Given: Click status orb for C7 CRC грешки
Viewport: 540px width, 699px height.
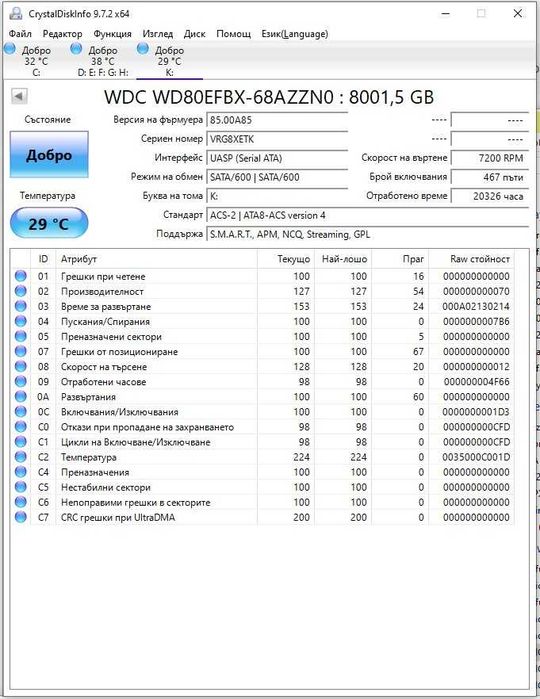Looking at the screenshot, I should click(21, 517).
